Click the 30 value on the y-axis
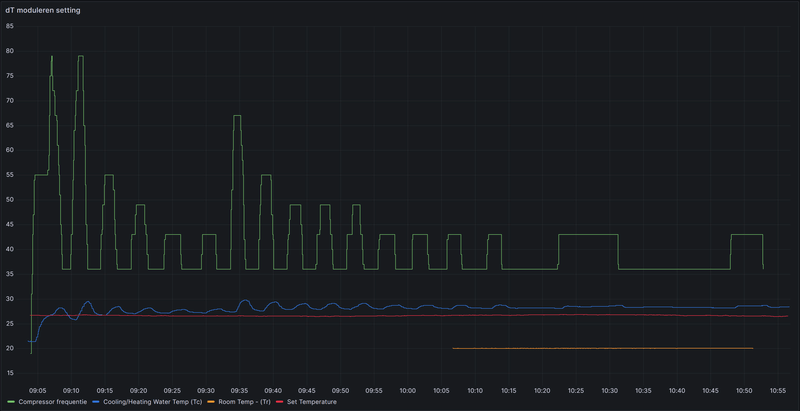Screen dimensions: 800x411 (x=9, y=299)
